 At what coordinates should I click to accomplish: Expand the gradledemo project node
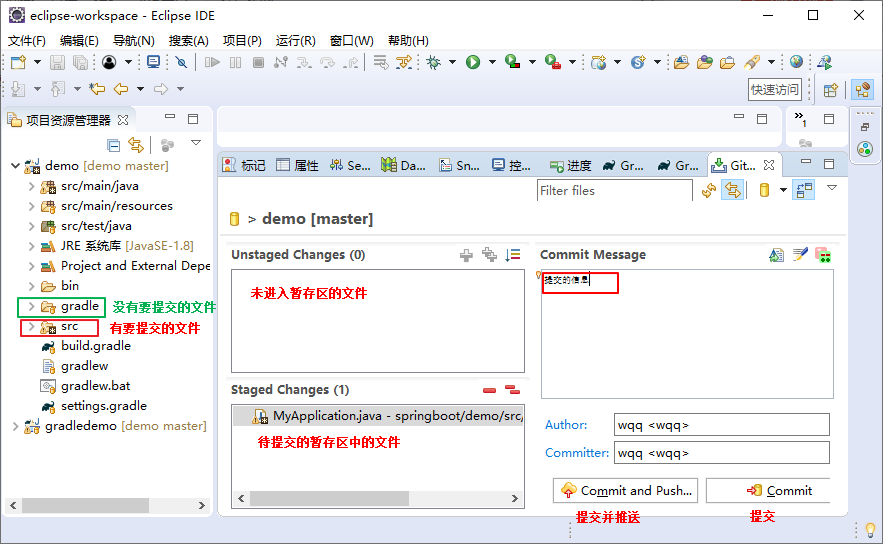pos(16,426)
